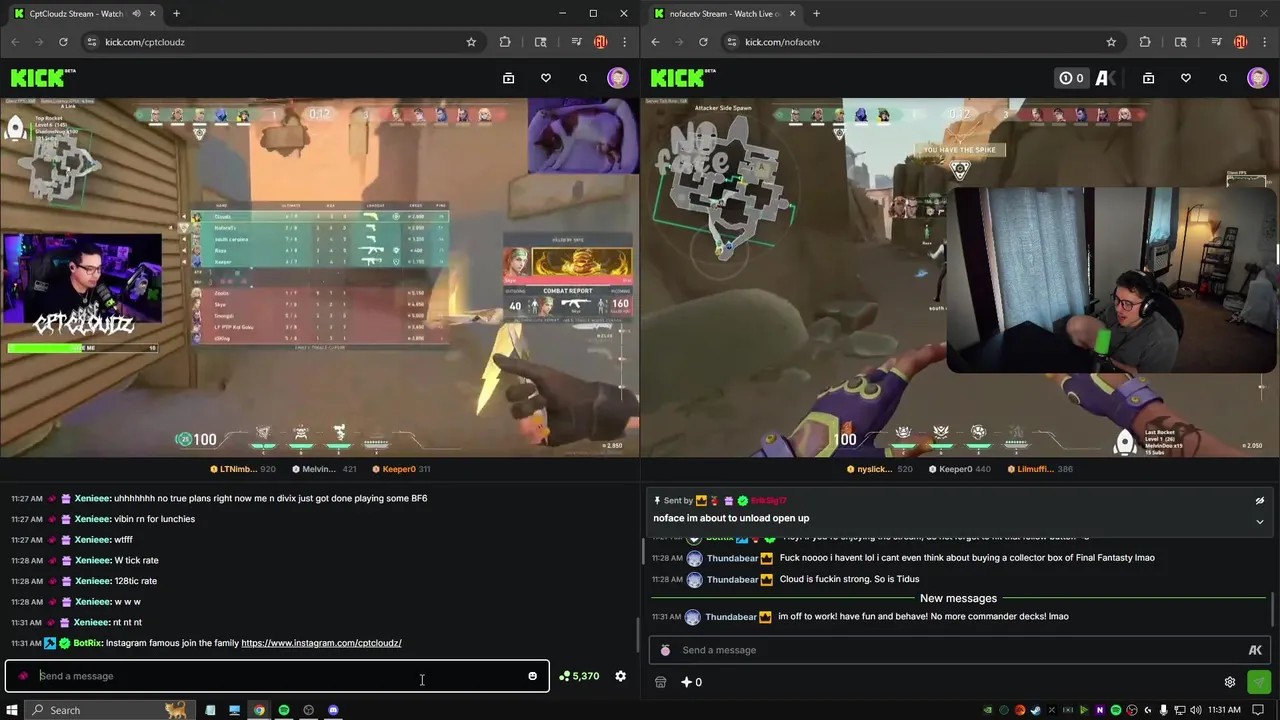Open the extensions puzzle icon in cptcloudz window

click(x=505, y=42)
